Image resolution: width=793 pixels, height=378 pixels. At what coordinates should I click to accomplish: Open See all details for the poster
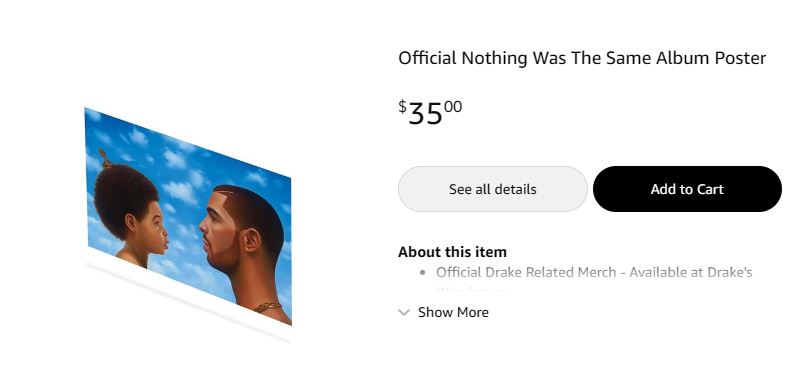[x=493, y=189]
